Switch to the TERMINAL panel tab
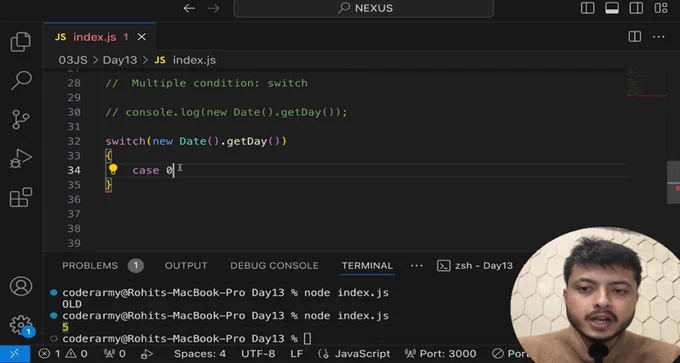This screenshot has width=680, height=363. tap(367, 265)
